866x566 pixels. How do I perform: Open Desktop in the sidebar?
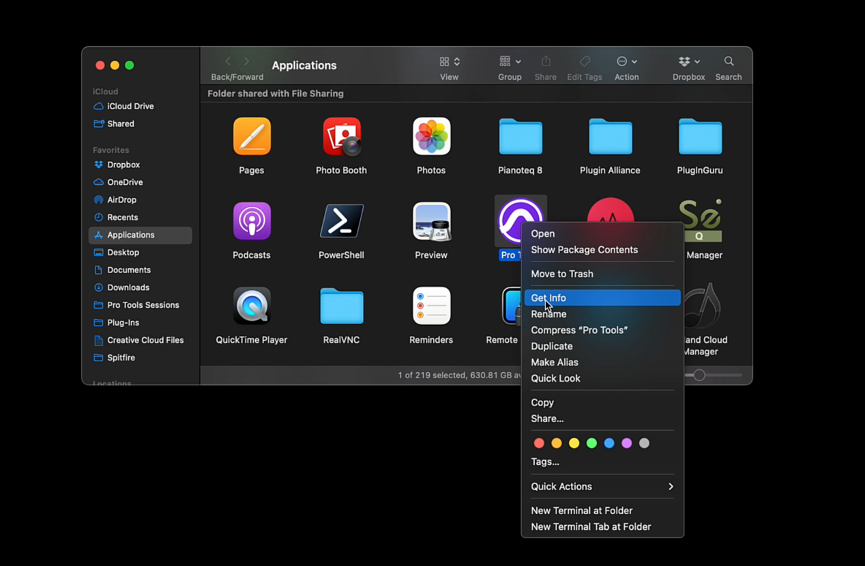(x=140, y=252)
